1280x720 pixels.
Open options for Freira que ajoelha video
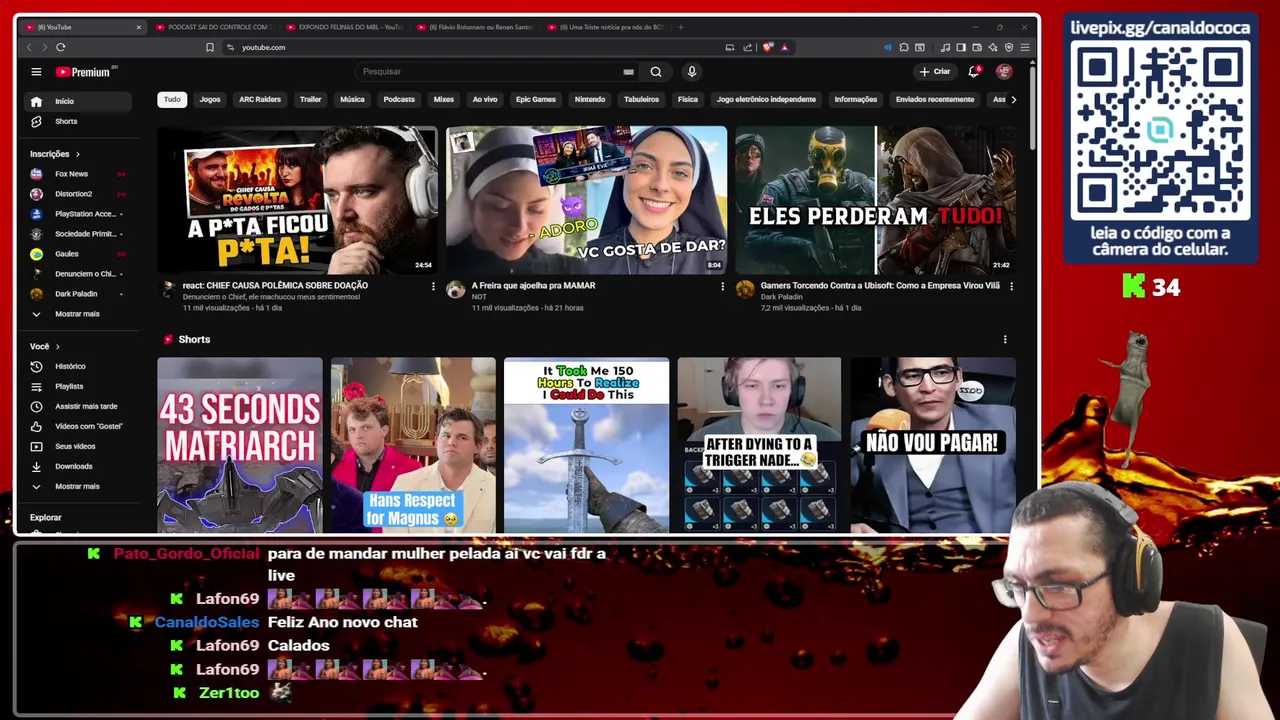pyautogui.click(x=722, y=287)
